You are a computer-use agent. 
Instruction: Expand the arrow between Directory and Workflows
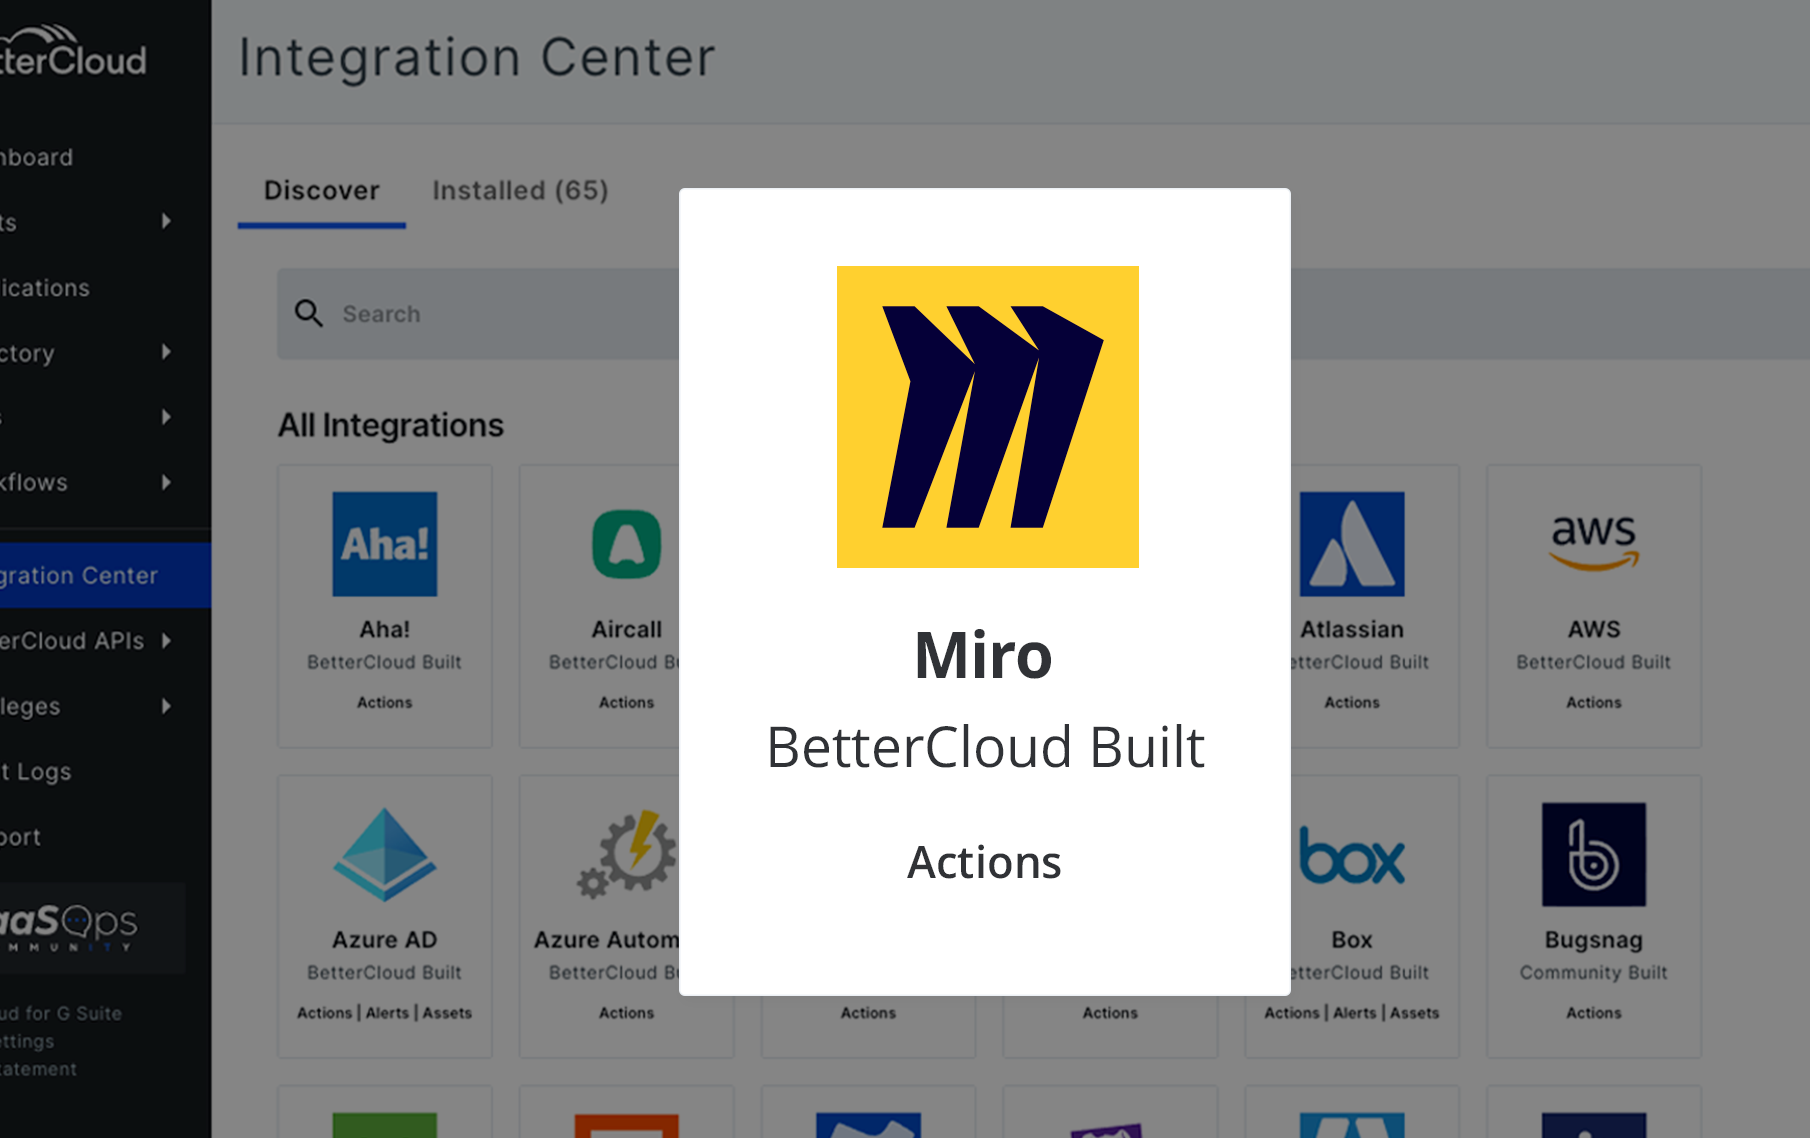click(x=166, y=417)
